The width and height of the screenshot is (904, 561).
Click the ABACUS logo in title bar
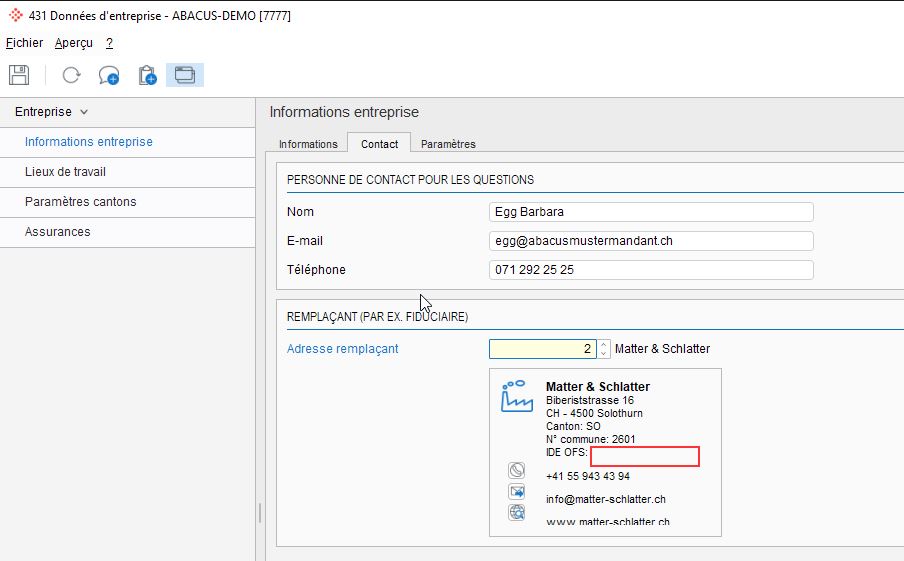[16, 16]
